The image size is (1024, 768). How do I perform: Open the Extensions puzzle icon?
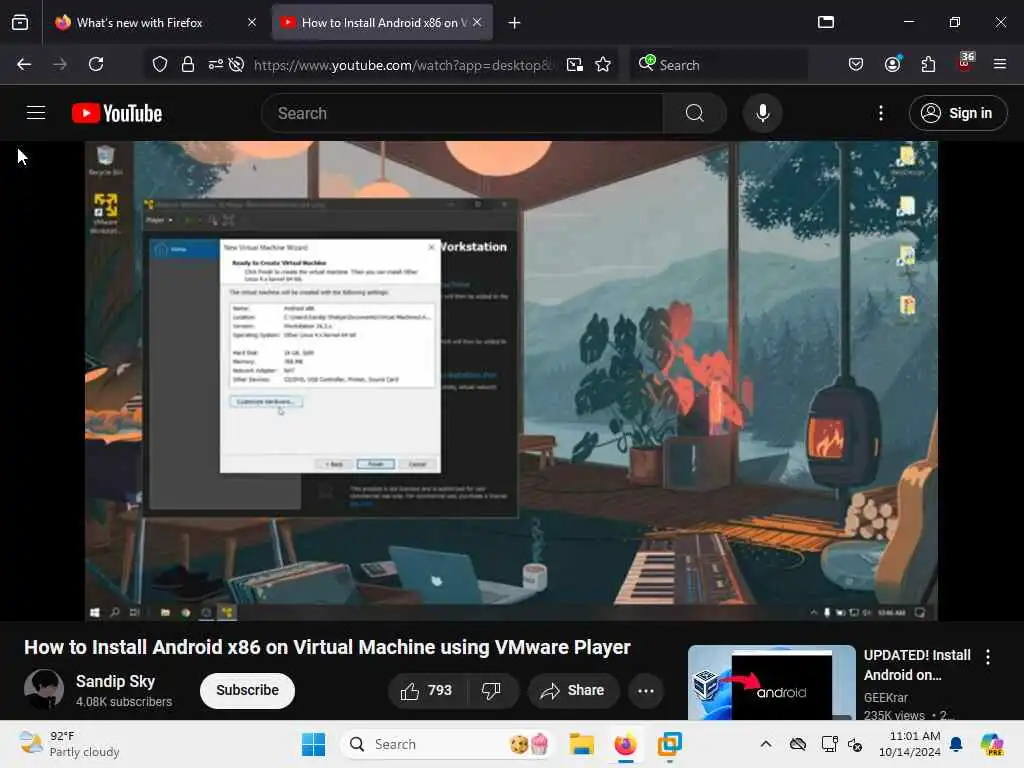tap(928, 64)
